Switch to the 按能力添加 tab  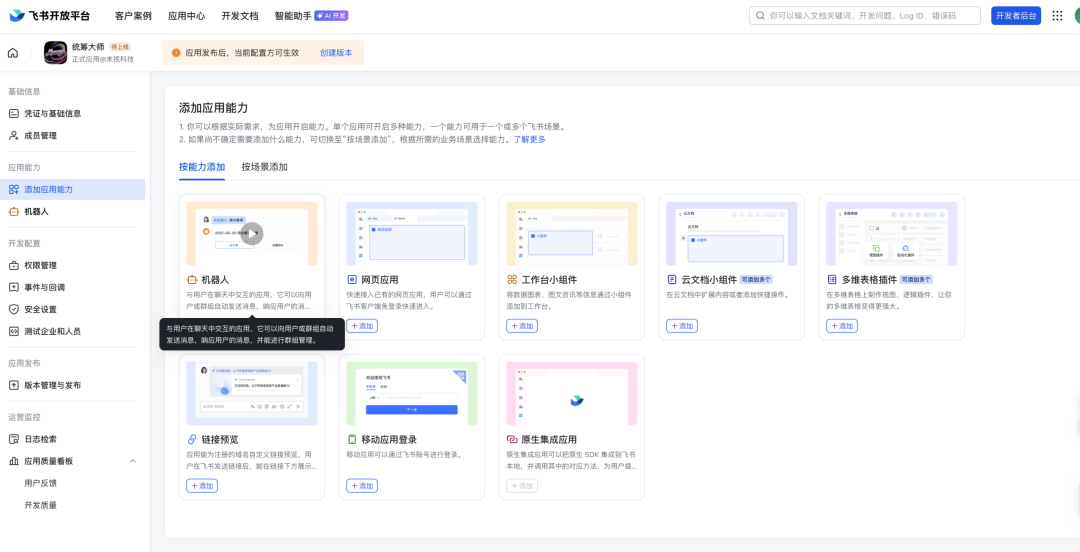[x=202, y=167]
